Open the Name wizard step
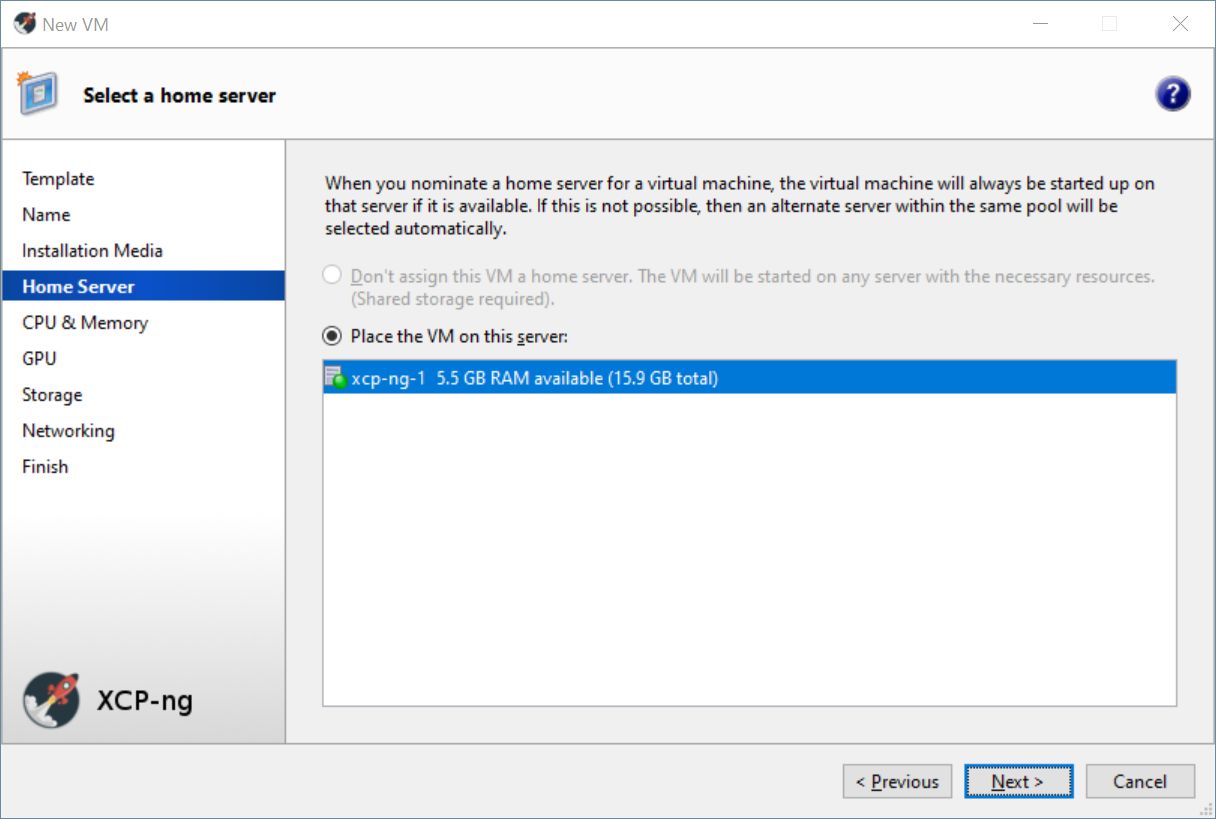1216x819 pixels. pos(46,215)
